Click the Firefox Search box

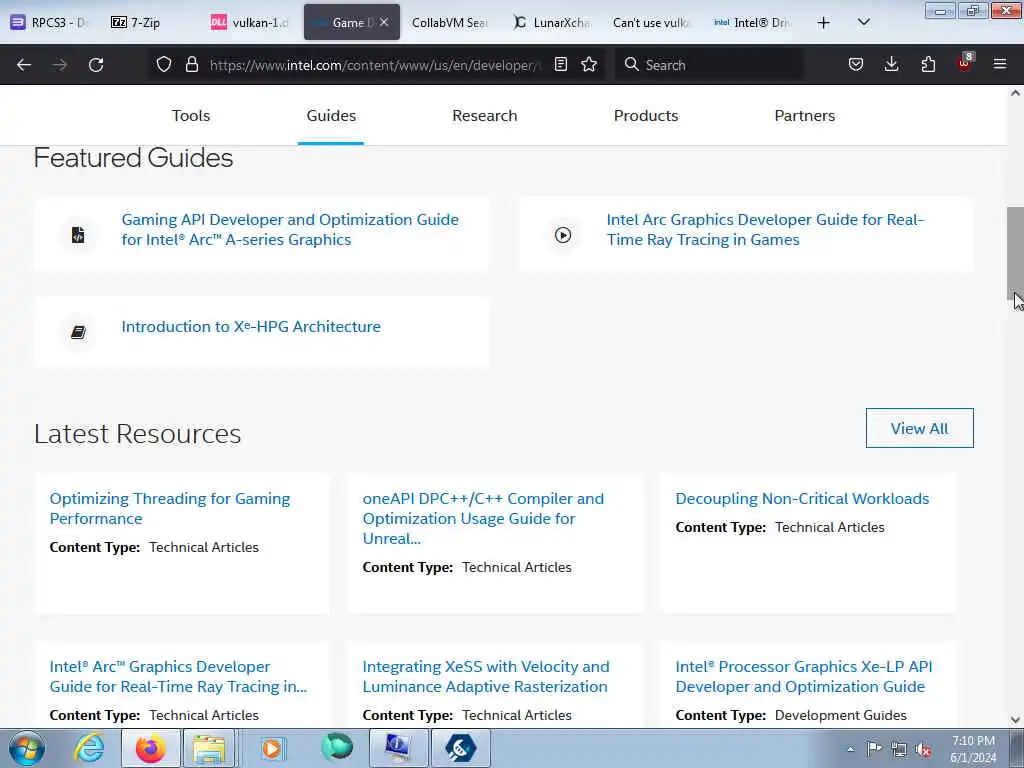pyautogui.click(x=709, y=65)
